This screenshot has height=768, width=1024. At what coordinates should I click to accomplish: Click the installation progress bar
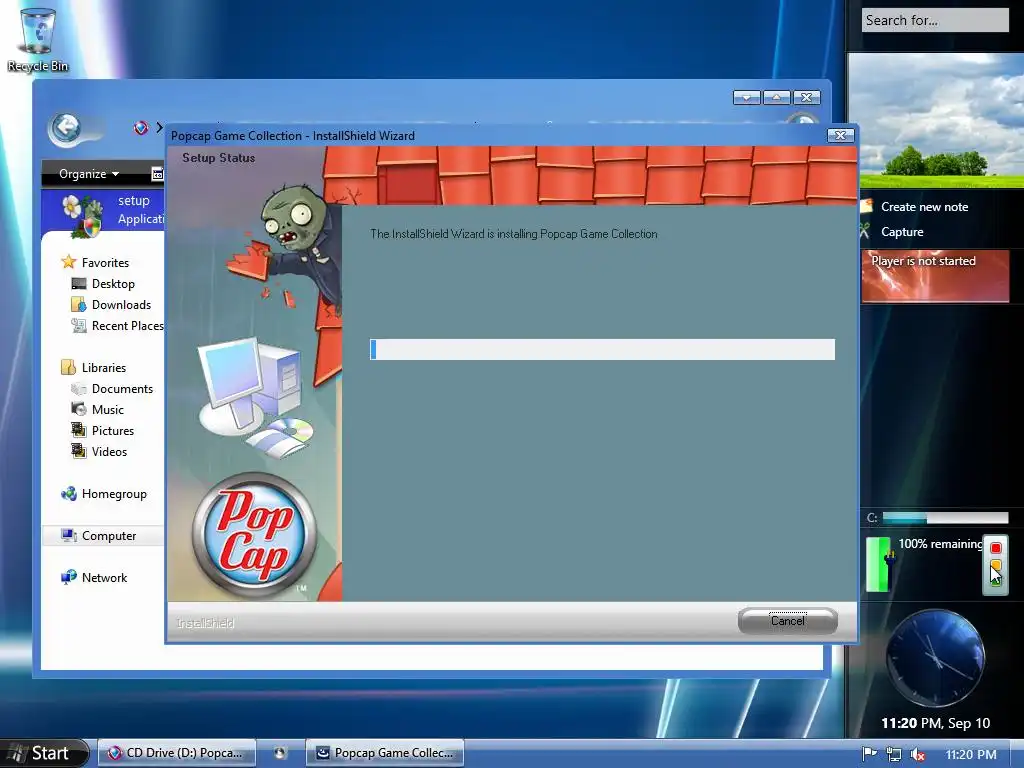pyautogui.click(x=602, y=349)
